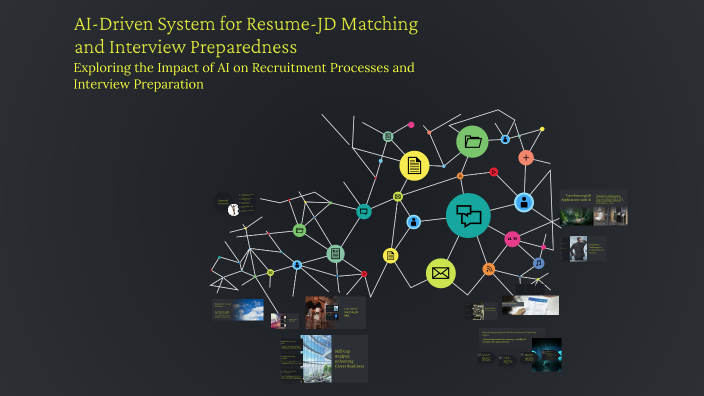Click the small yellow document icon
The height and width of the screenshot is (396, 704).
click(x=391, y=255)
